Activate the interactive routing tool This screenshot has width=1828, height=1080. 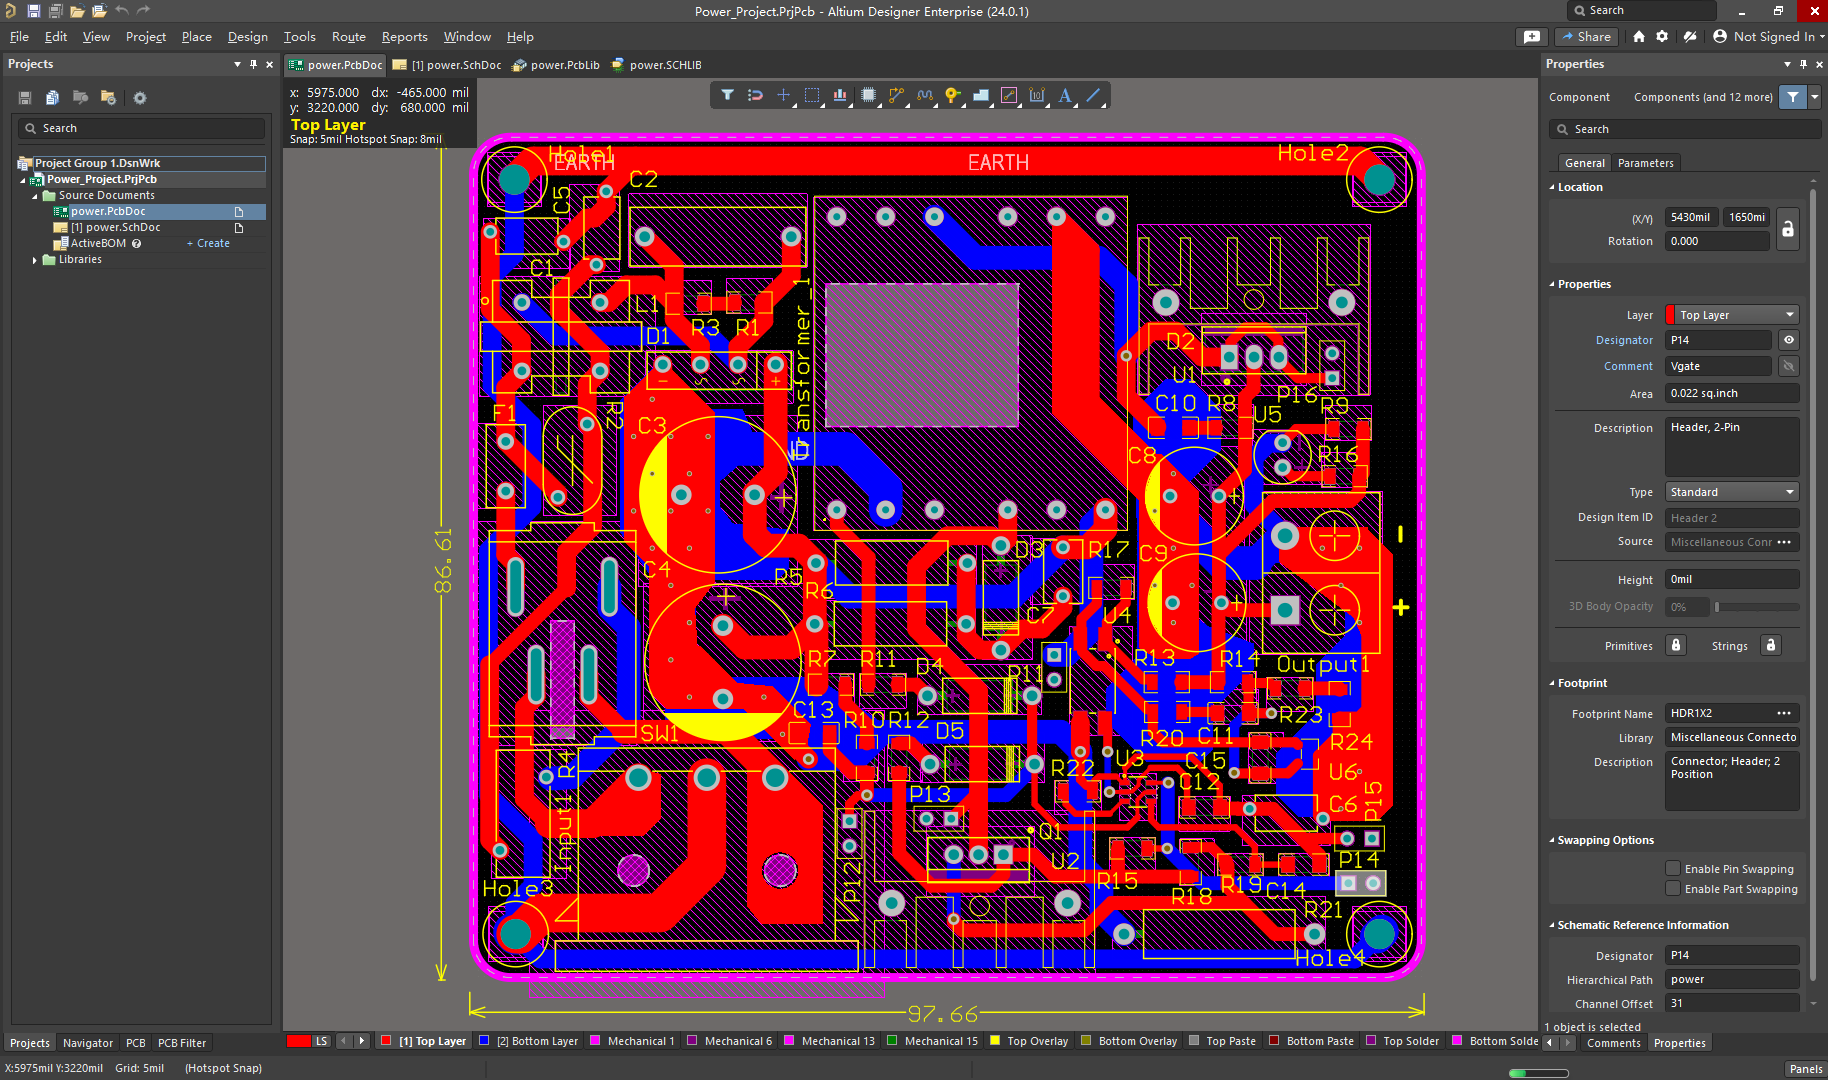coord(896,96)
